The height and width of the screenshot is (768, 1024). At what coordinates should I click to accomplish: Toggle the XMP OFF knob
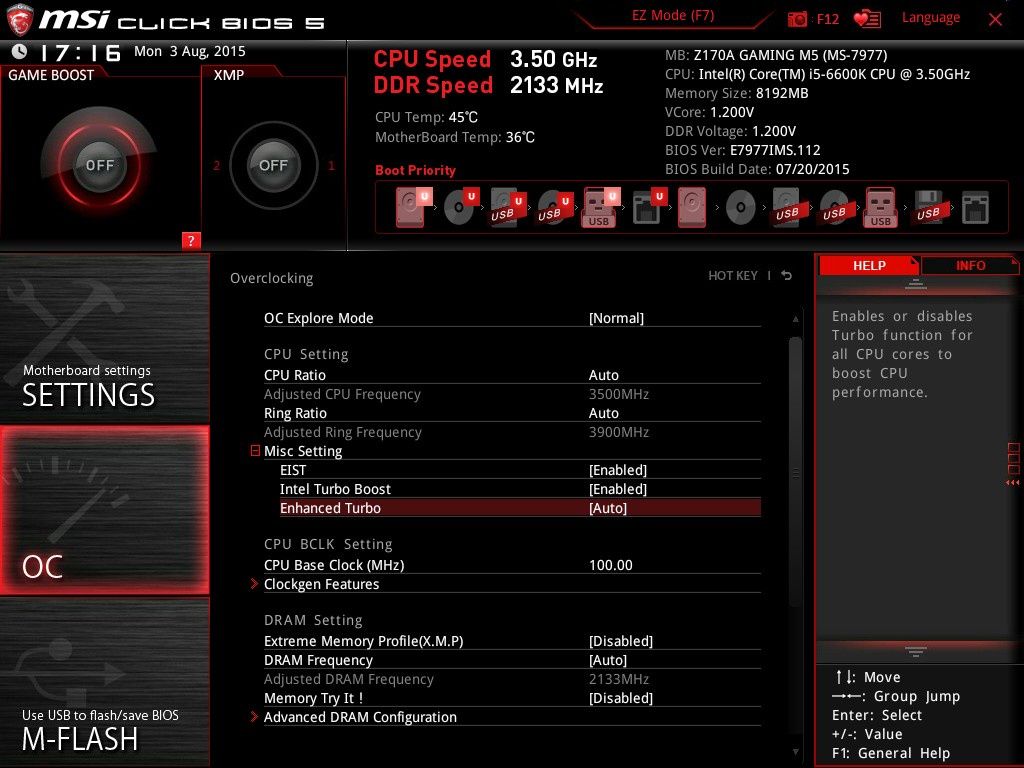tap(273, 165)
